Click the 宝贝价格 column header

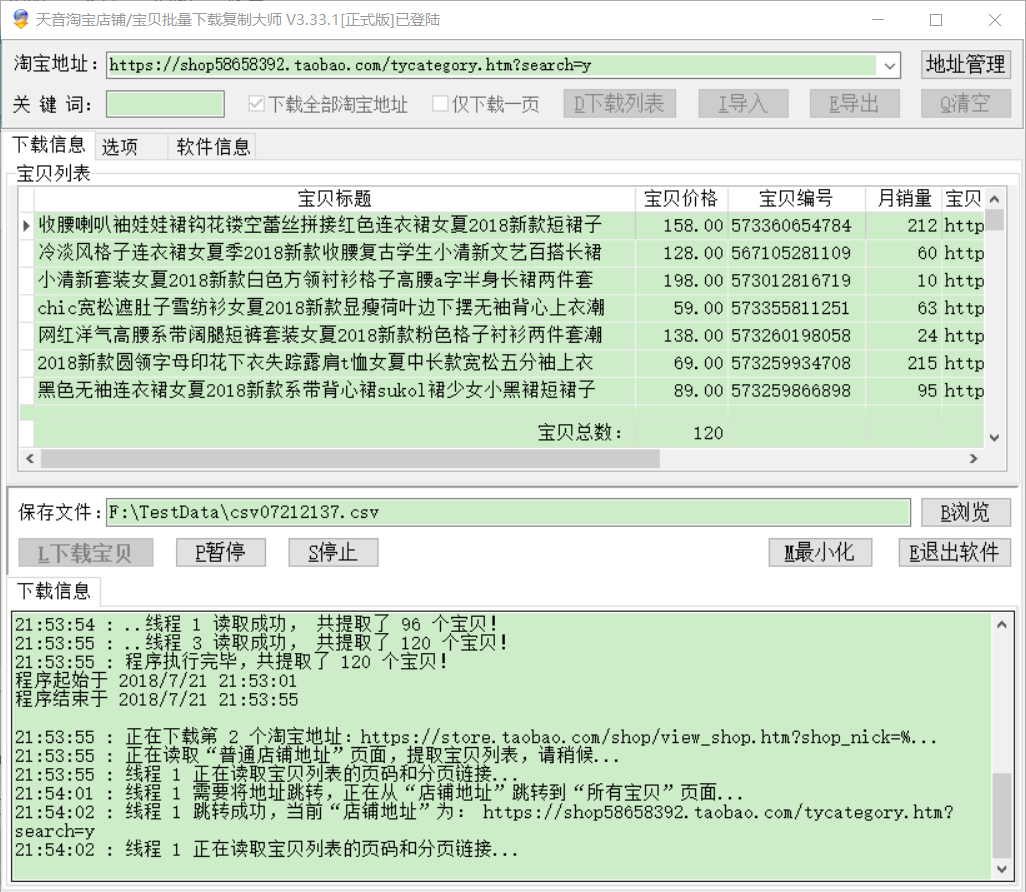coord(681,198)
